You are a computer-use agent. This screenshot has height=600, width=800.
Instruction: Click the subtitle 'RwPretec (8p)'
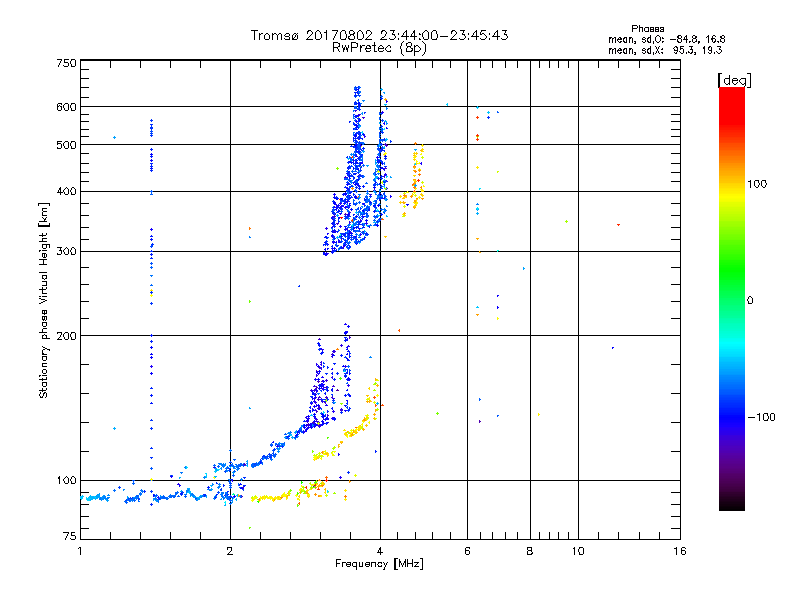pyautogui.click(x=379, y=48)
